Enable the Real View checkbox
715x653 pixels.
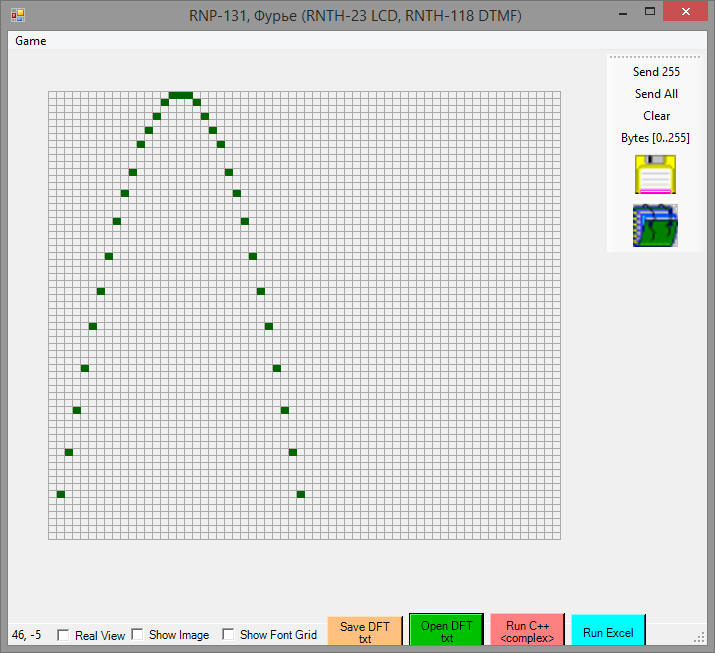point(63,635)
